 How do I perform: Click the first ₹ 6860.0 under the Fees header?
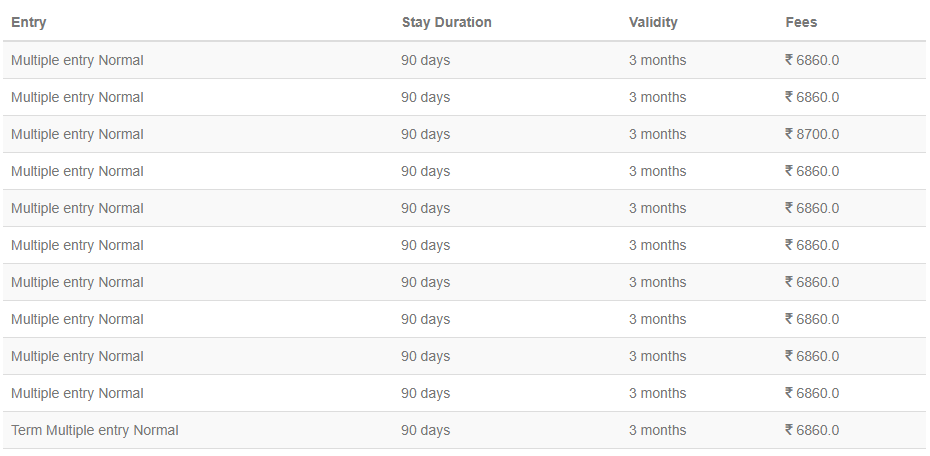tap(812, 60)
